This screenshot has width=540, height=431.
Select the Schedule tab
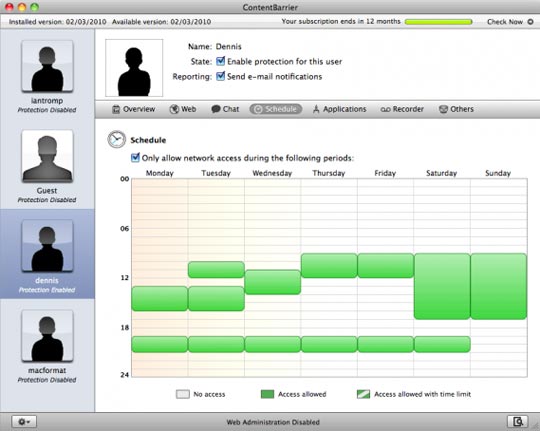pyautogui.click(x=276, y=109)
